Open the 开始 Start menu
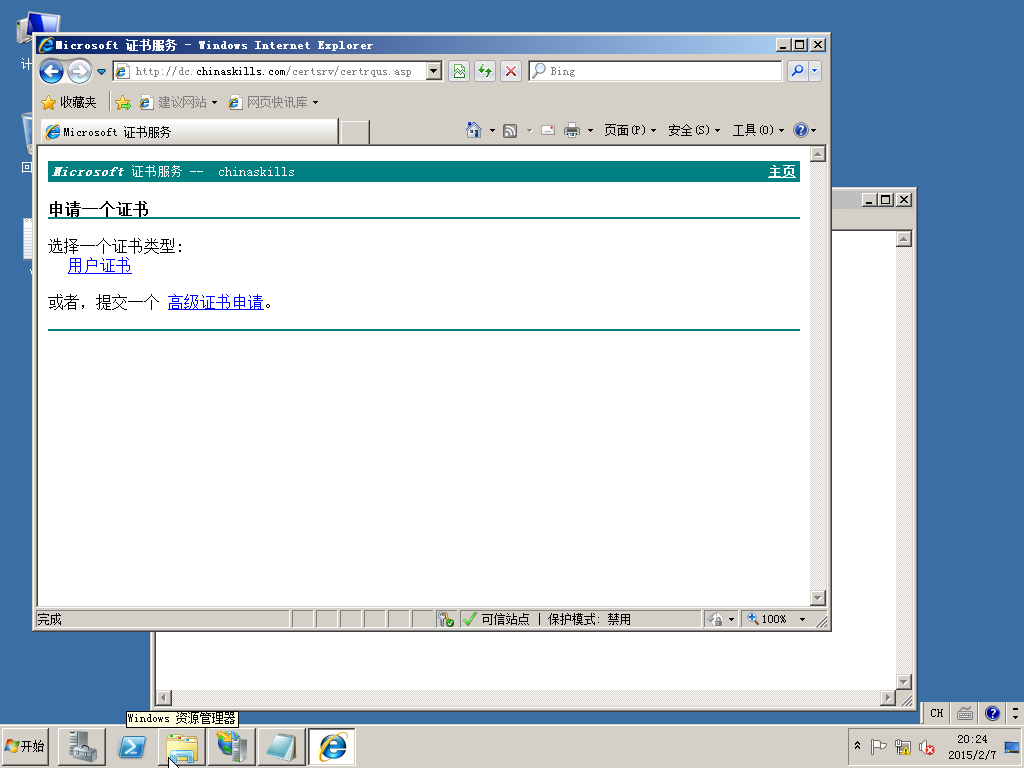Viewport: 1024px width, 768px height. tap(25, 746)
